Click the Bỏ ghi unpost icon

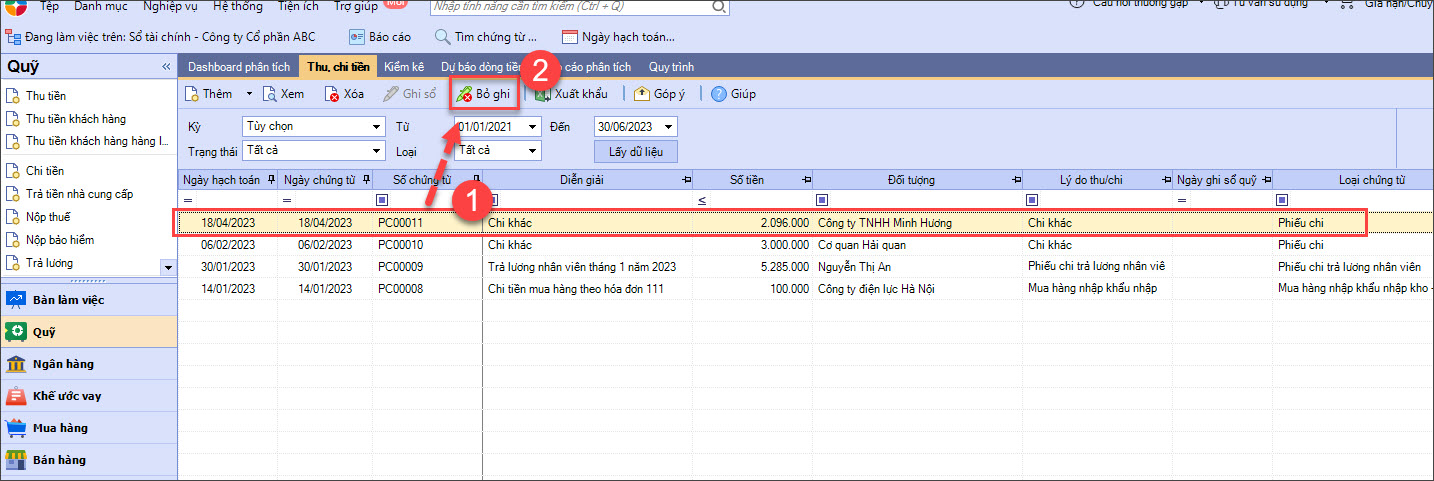click(464, 94)
